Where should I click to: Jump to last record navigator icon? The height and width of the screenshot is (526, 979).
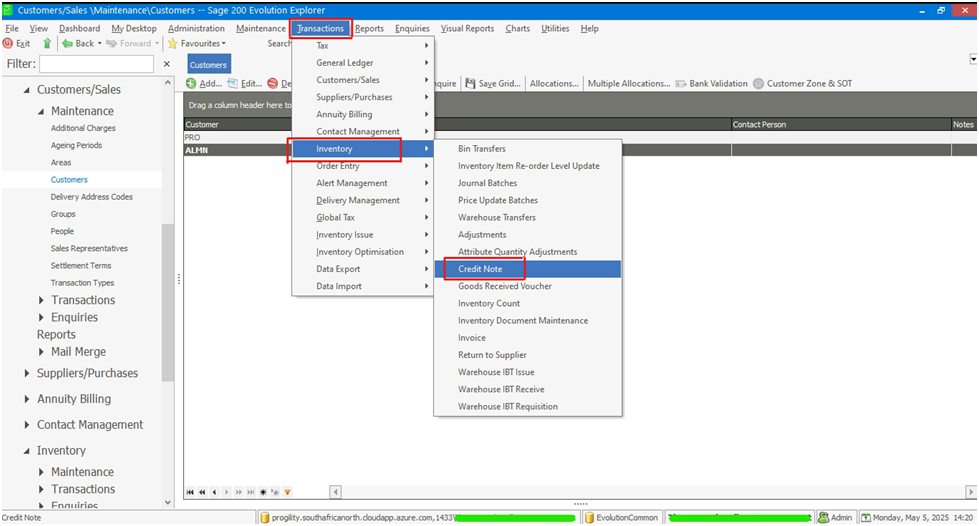pos(251,492)
